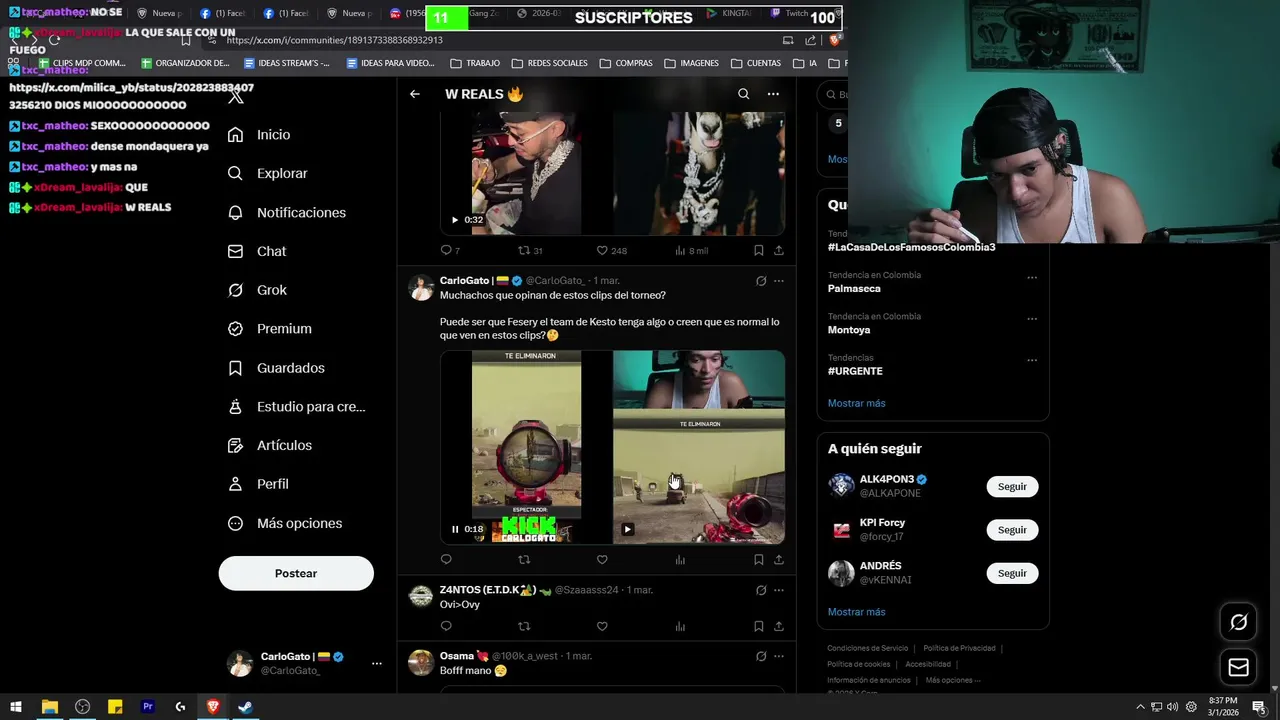Open the W REALS community more options
The width and height of the screenshot is (1280, 720).
click(773, 94)
